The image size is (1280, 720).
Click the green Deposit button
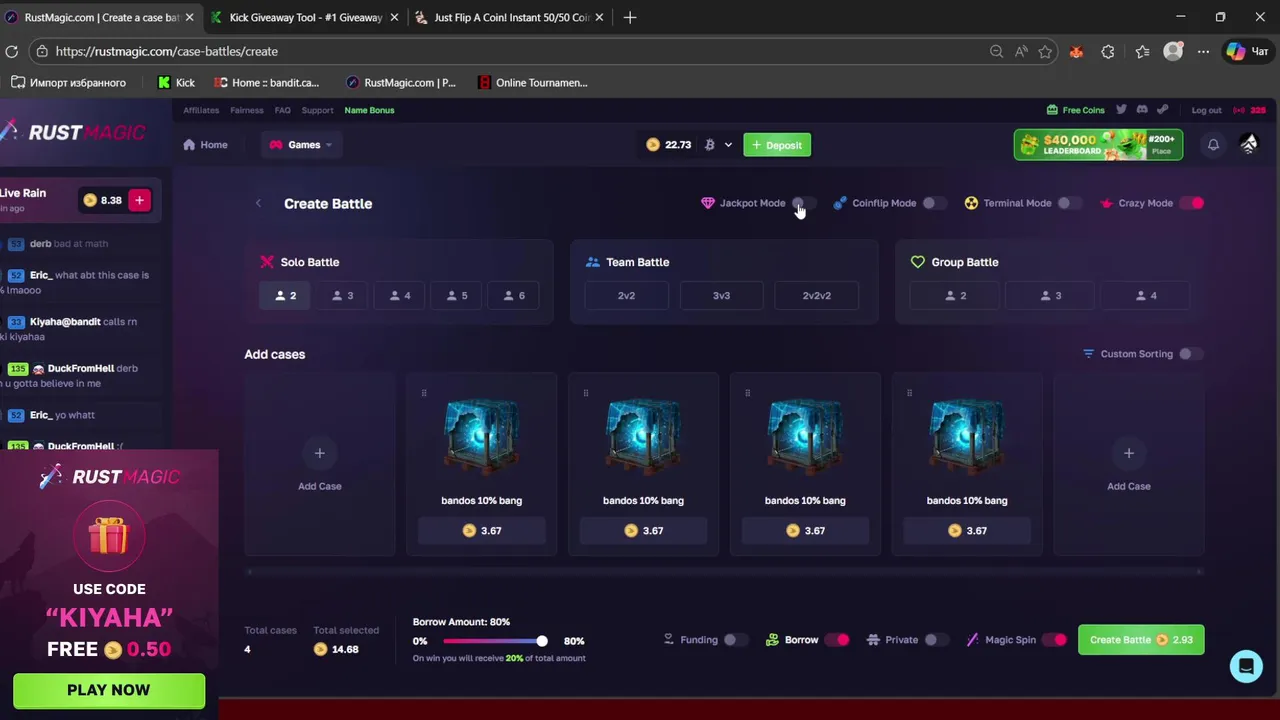tap(777, 145)
